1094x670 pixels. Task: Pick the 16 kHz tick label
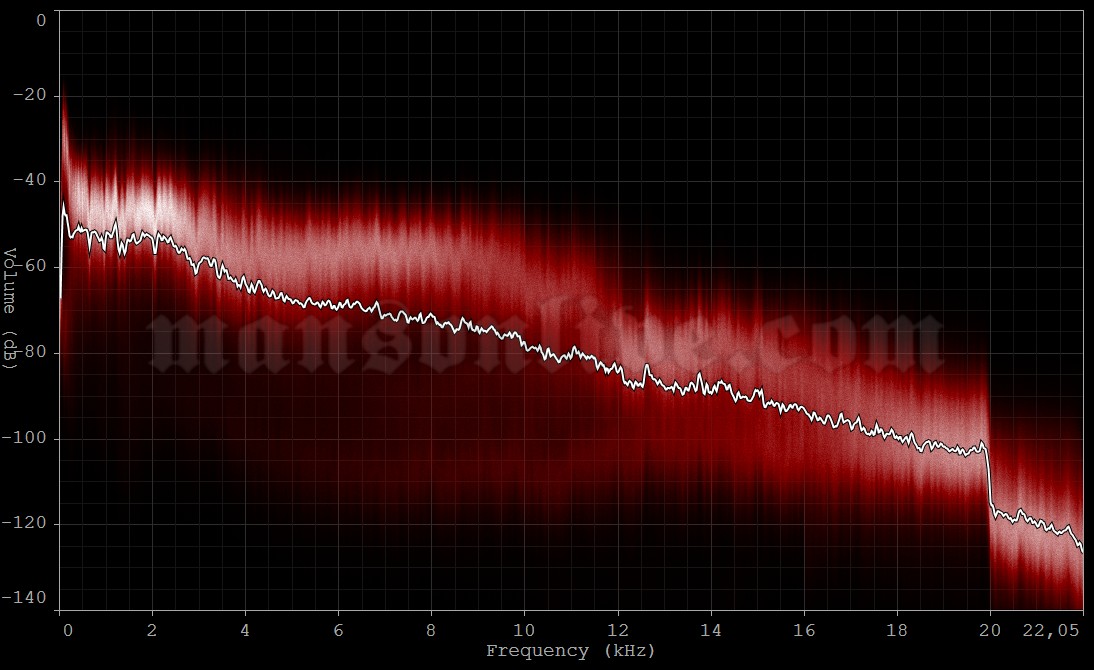coord(803,631)
